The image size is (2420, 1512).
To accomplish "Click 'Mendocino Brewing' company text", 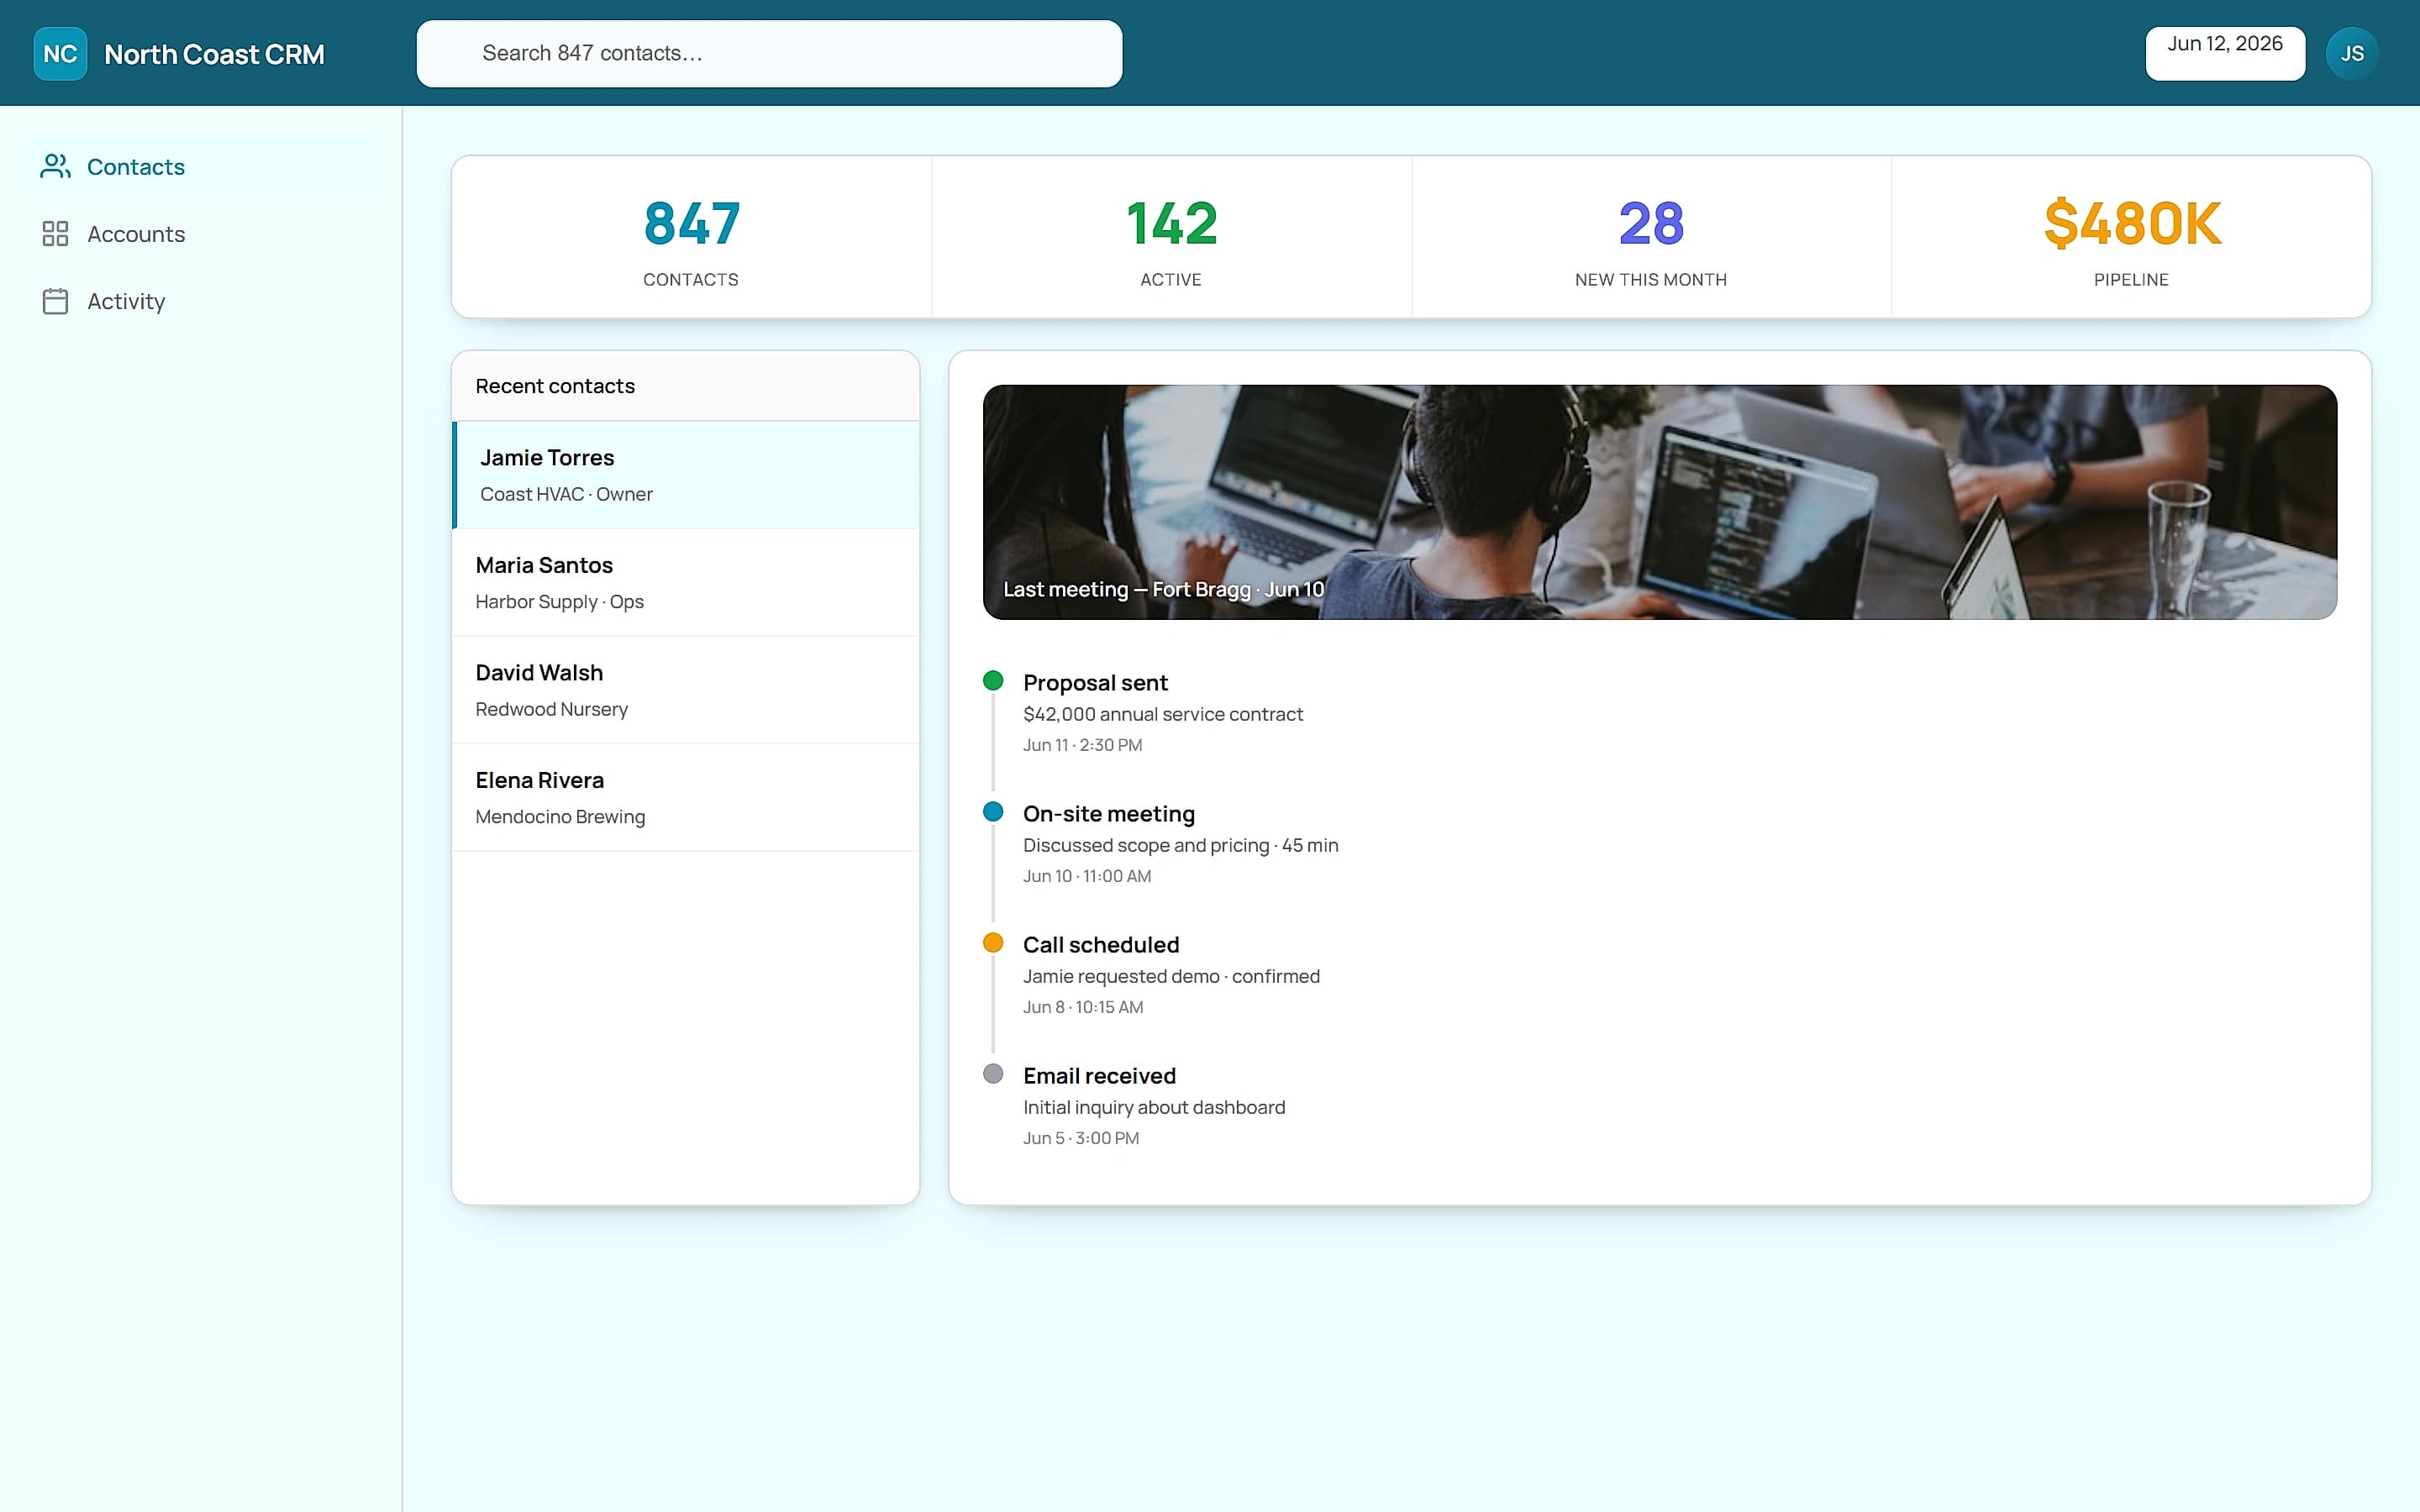I will pyautogui.click(x=560, y=817).
